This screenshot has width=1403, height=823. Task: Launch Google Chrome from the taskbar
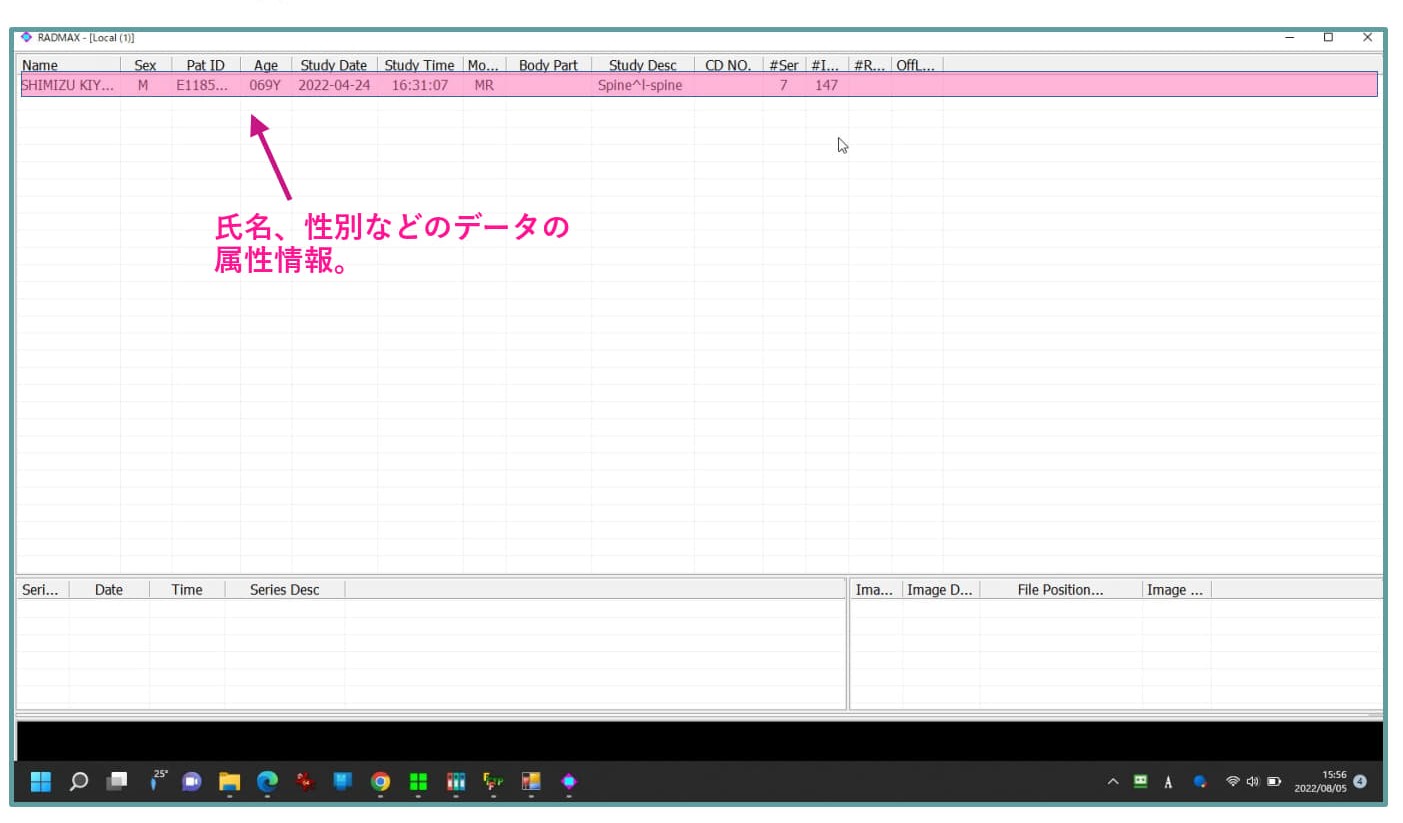pyautogui.click(x=380, y=781)
